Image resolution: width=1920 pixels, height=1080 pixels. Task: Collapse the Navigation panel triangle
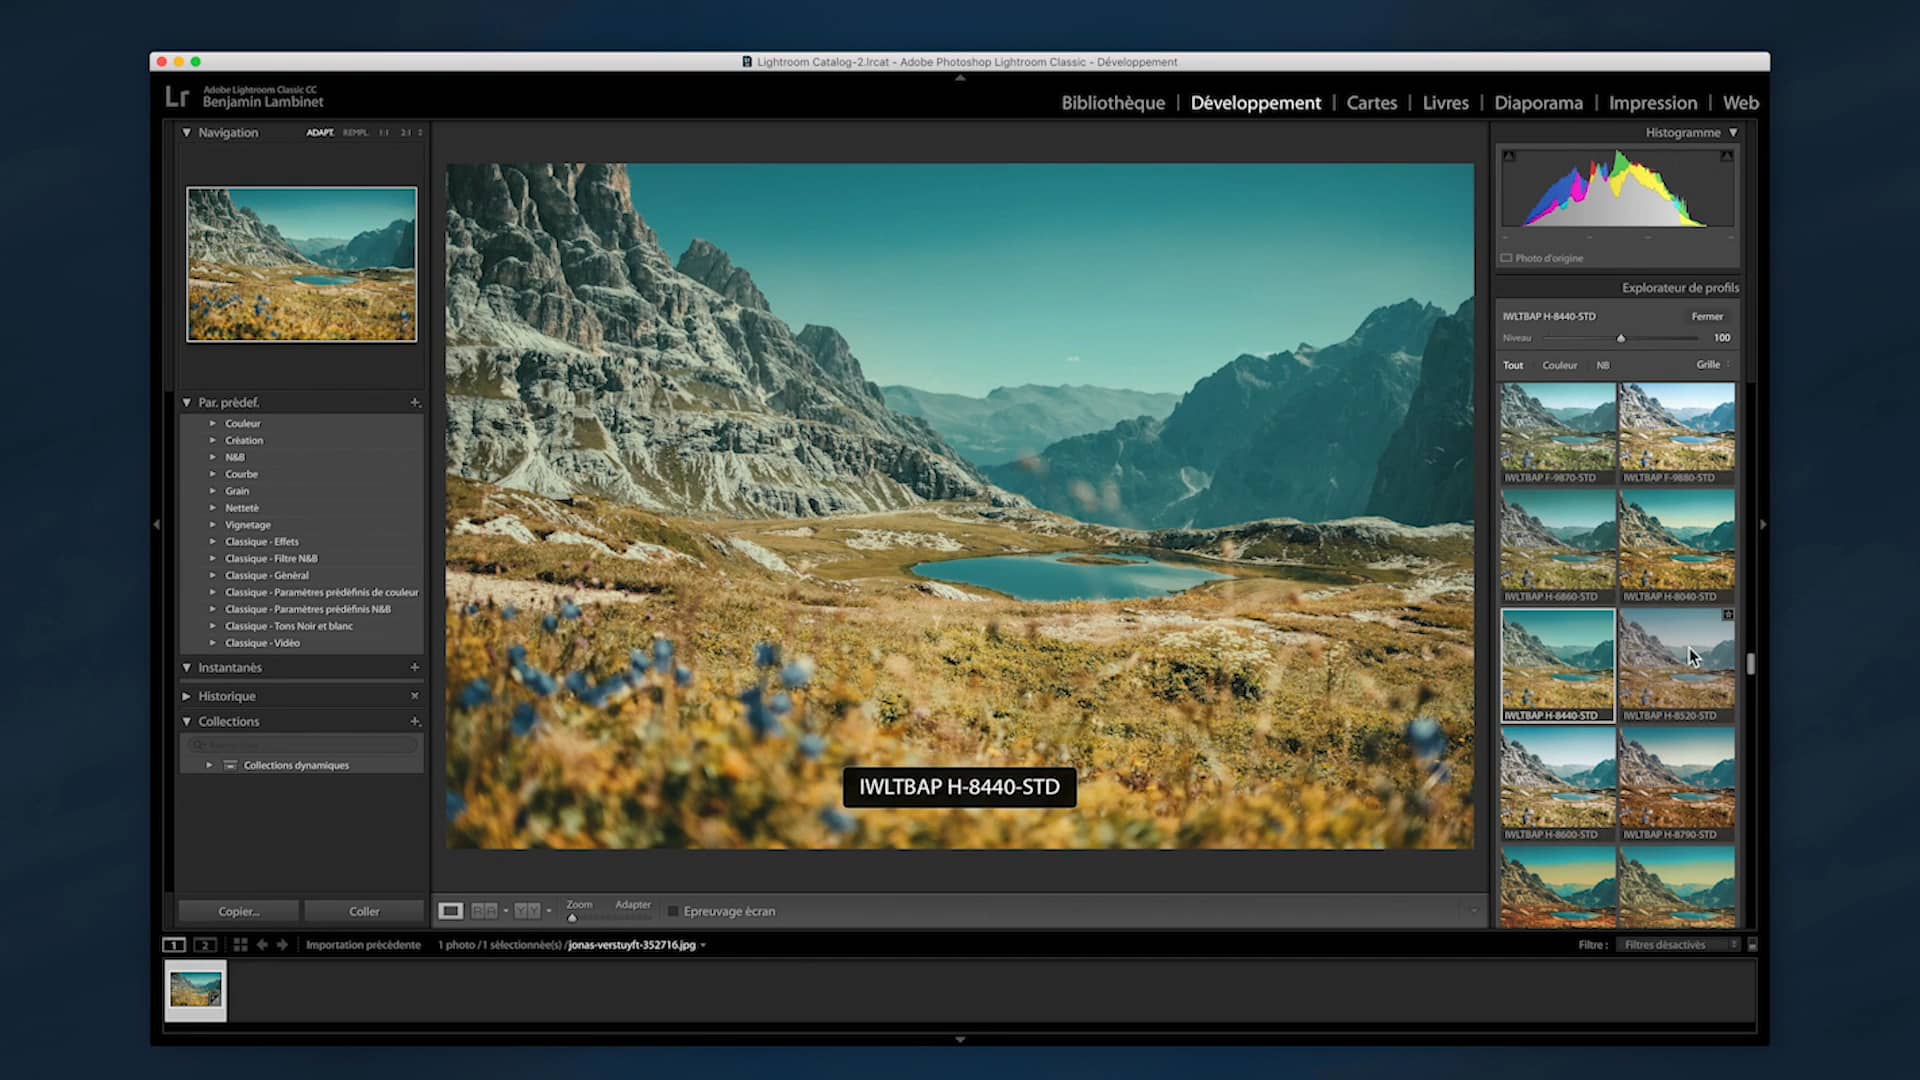pos(185,132)
